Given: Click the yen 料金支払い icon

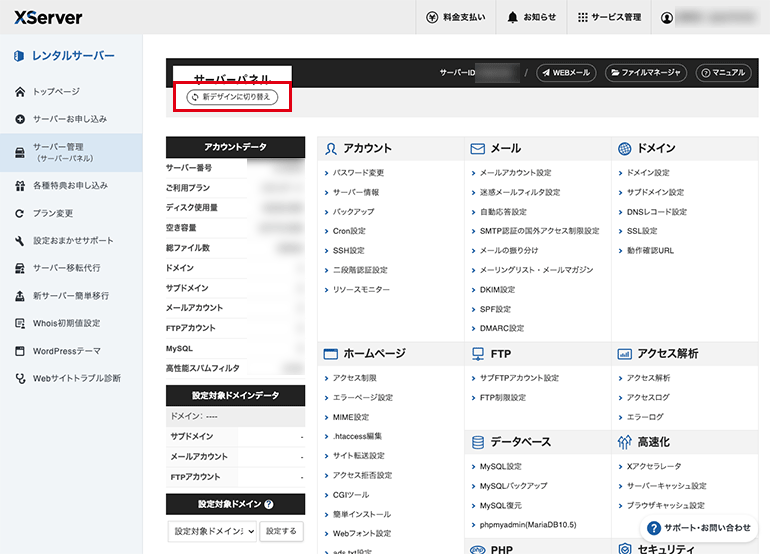Looking at the screenshot, I should click(x=432, y=17).
